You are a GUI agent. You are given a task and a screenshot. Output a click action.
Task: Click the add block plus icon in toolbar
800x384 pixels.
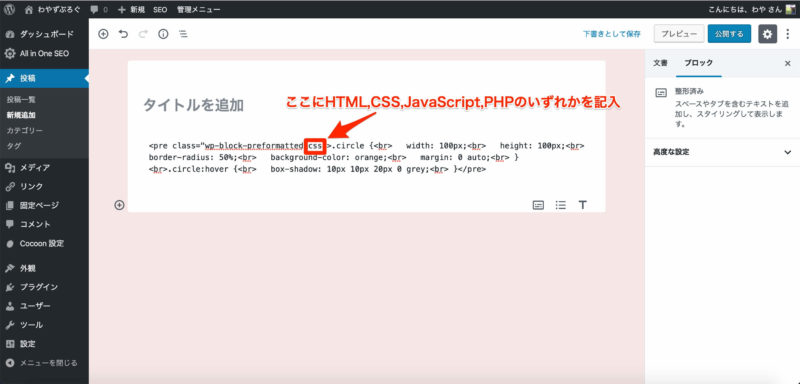pos(104,34)
